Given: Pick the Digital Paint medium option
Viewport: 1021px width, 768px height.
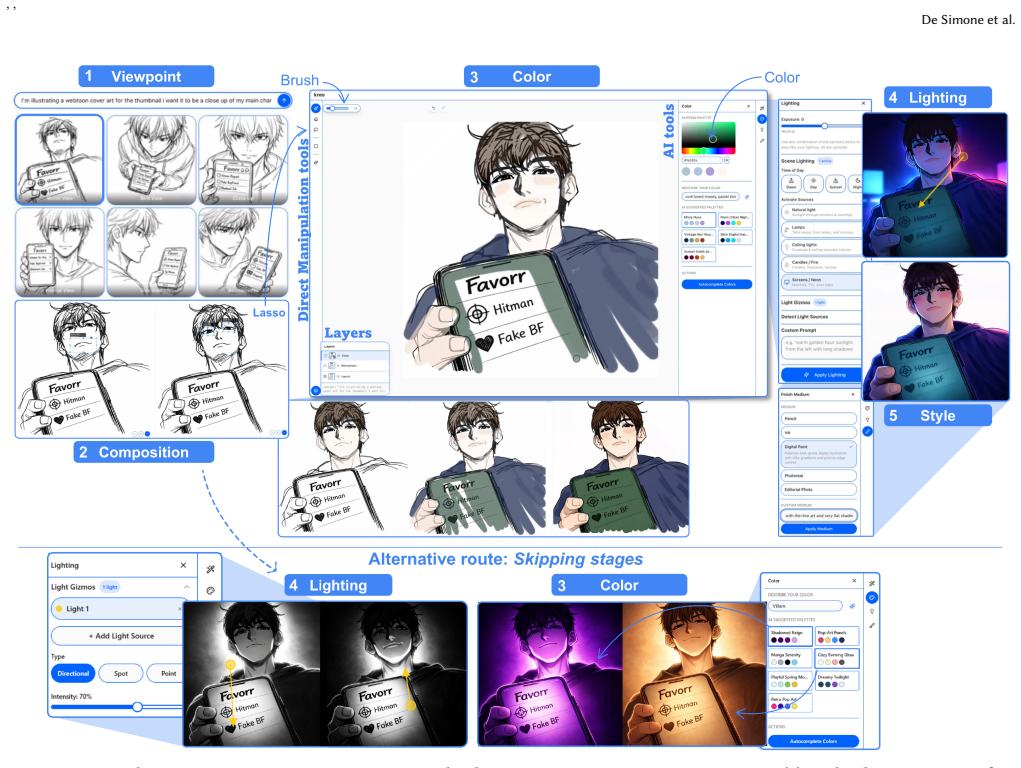Looking at the screenshot, I should tap(818, 454).
